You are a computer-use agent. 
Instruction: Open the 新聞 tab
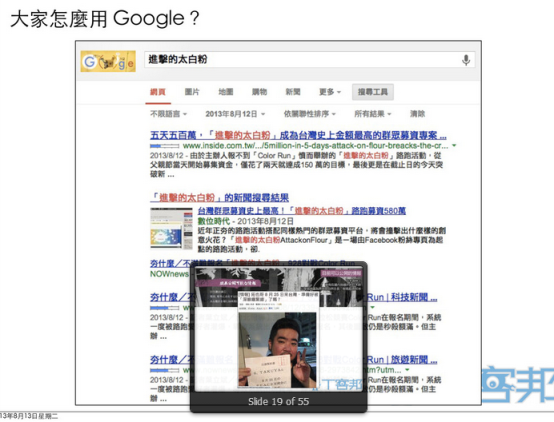[x=293, y=92]
